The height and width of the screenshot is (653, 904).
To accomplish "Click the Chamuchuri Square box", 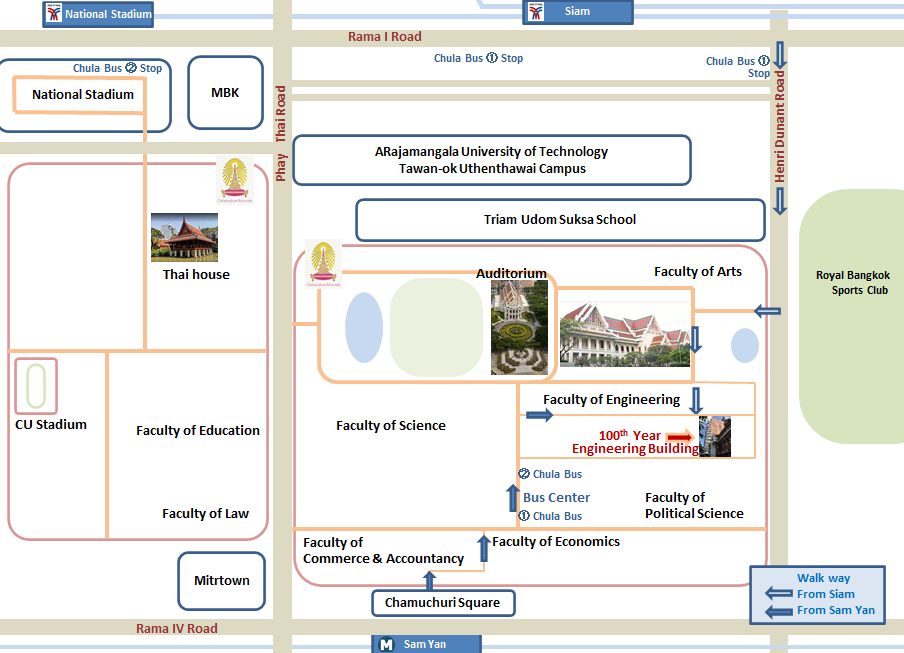I will tap(443, 603).
